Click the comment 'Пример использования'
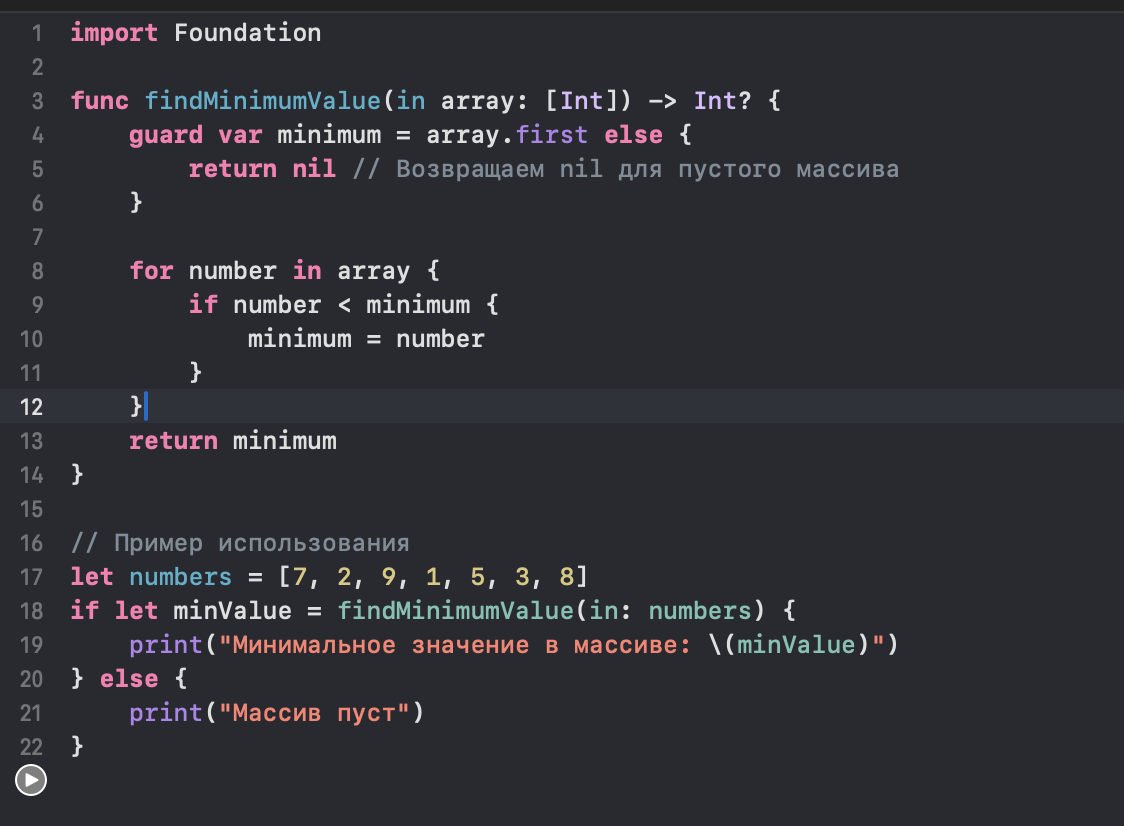The image size is (1124, 826). [x=262, y=543]
